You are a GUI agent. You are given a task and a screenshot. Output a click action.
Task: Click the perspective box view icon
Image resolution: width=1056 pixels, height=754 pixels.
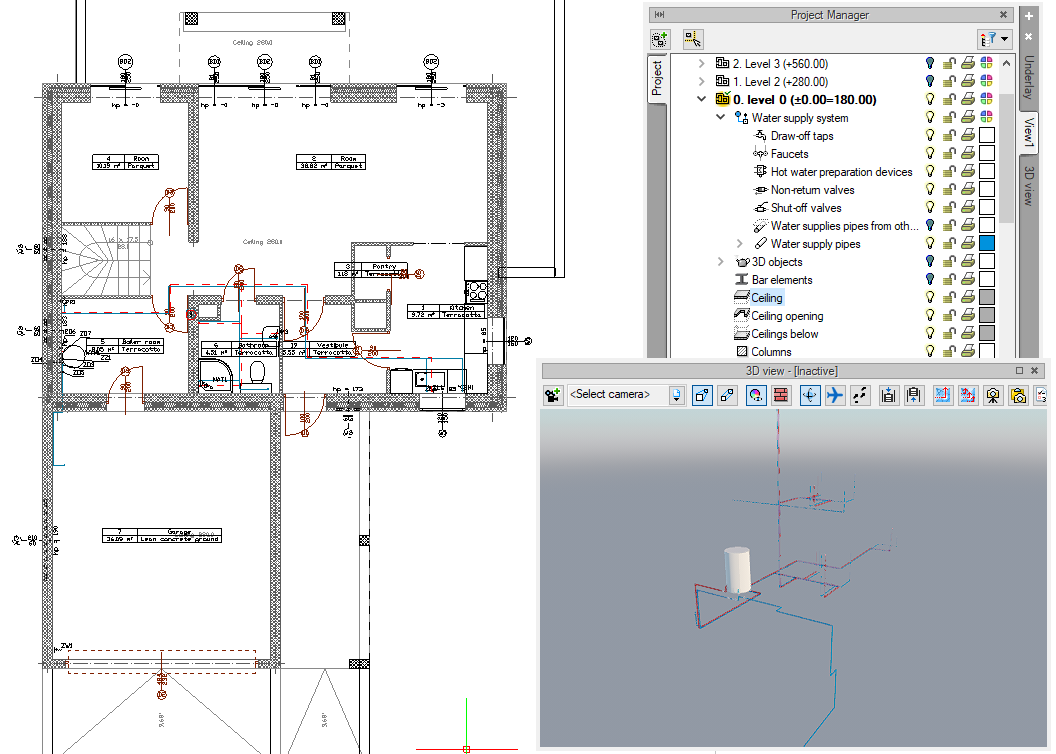702,395
